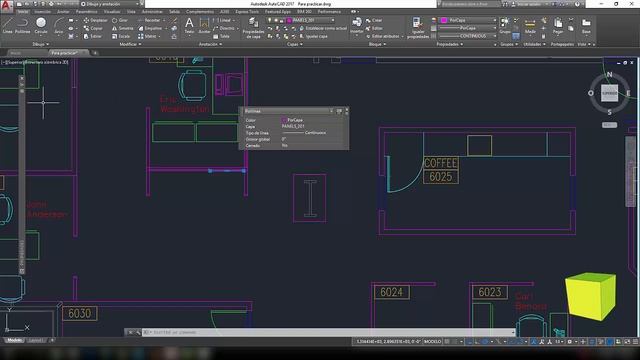Select the Línea draw tool
Screen dimensions: 640x360
click(7, 25)
